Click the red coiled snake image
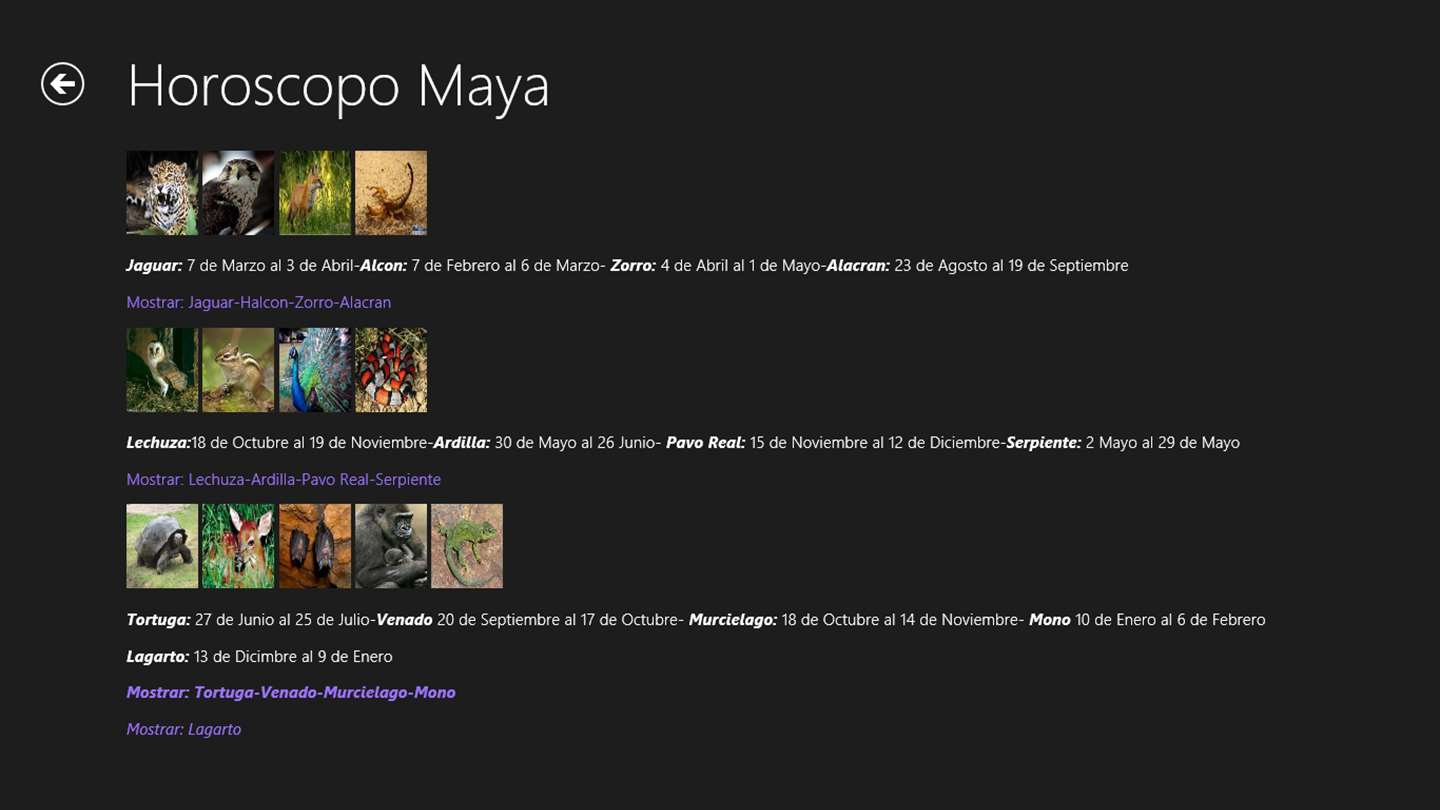 (391, 370)
